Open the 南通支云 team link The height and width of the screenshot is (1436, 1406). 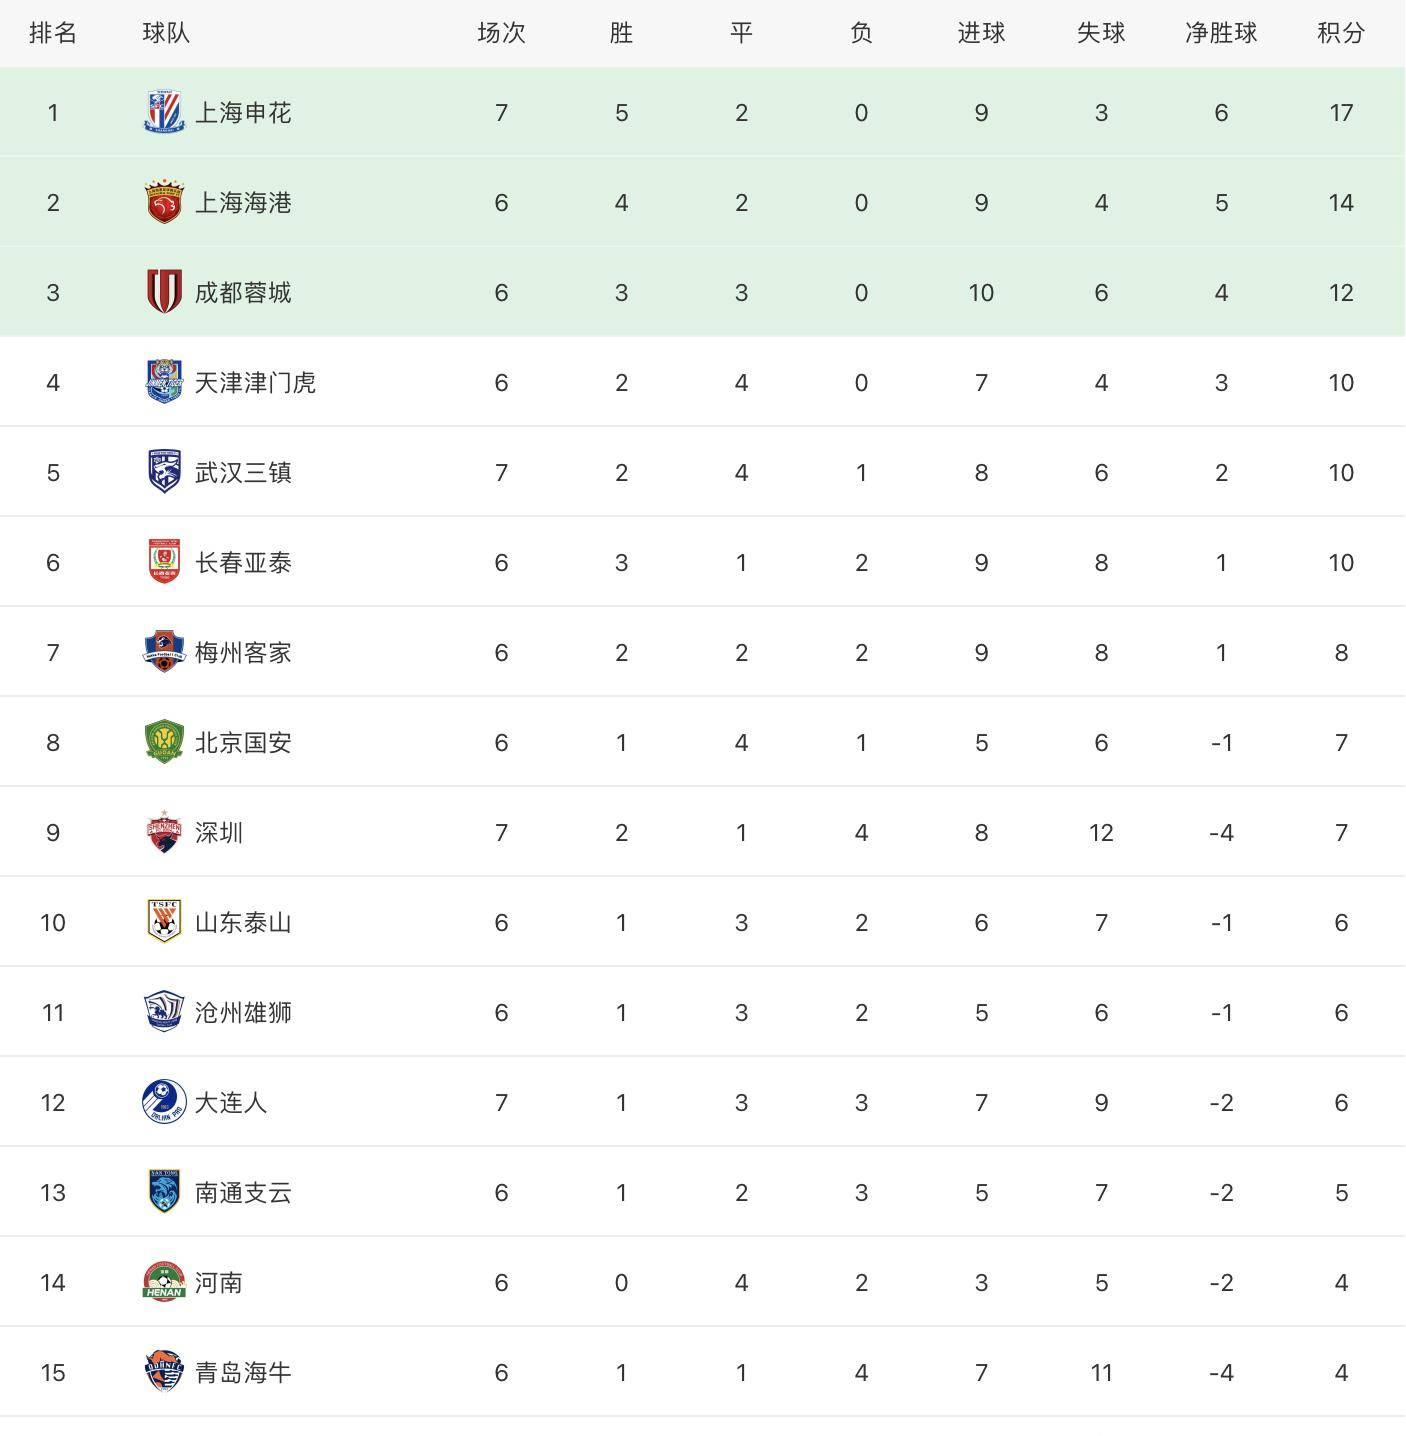pyautogui.click(x=243, y=1192)
